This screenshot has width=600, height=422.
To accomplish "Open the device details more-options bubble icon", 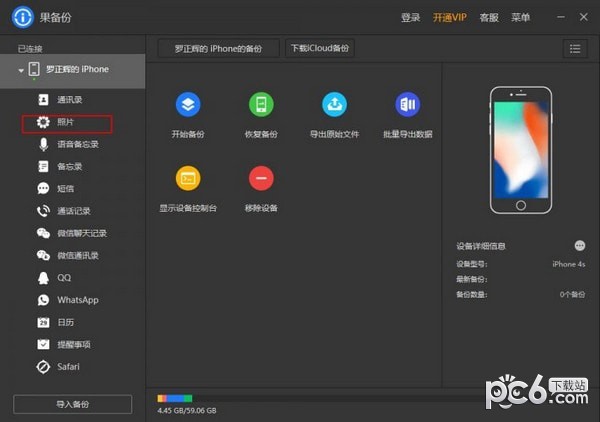I will point(579,245).
